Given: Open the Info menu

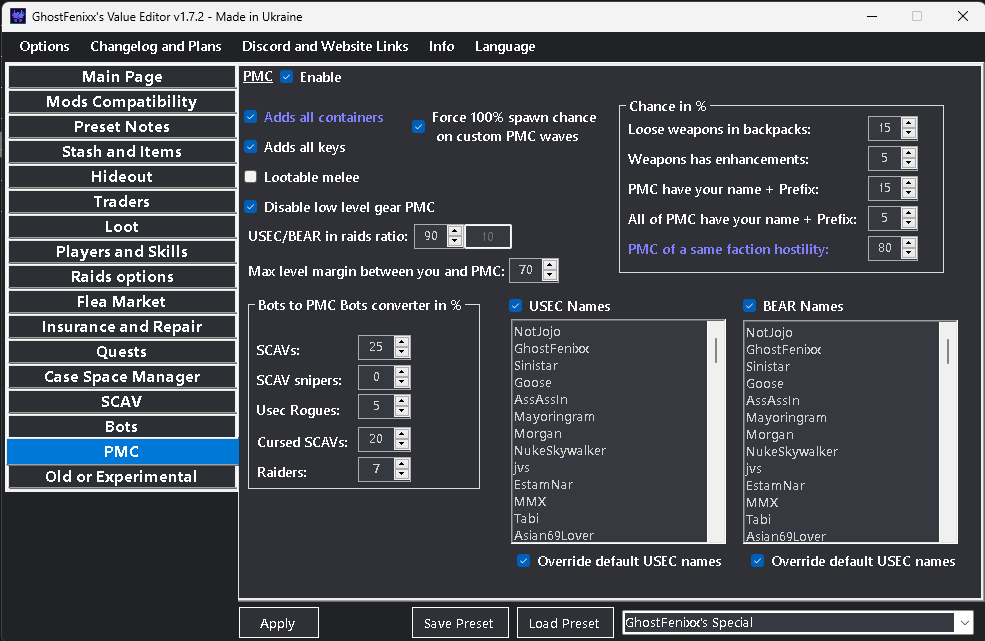Looking at the screenshot, I should (x=442, y=47).
